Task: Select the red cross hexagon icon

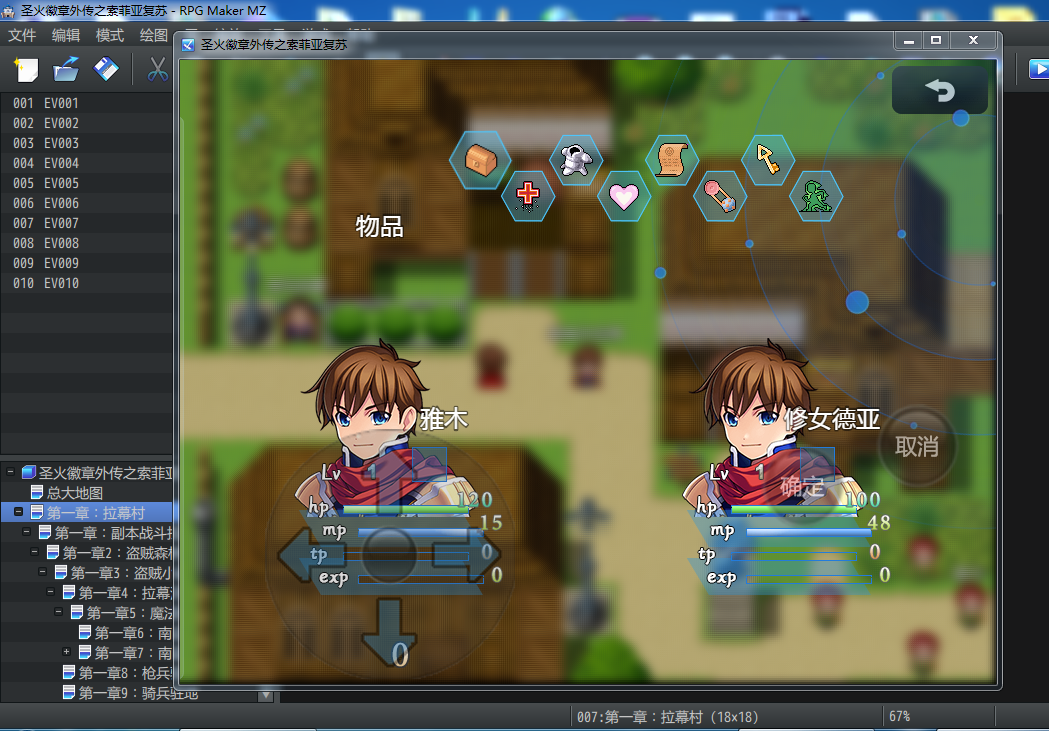Action: [528, 195]
